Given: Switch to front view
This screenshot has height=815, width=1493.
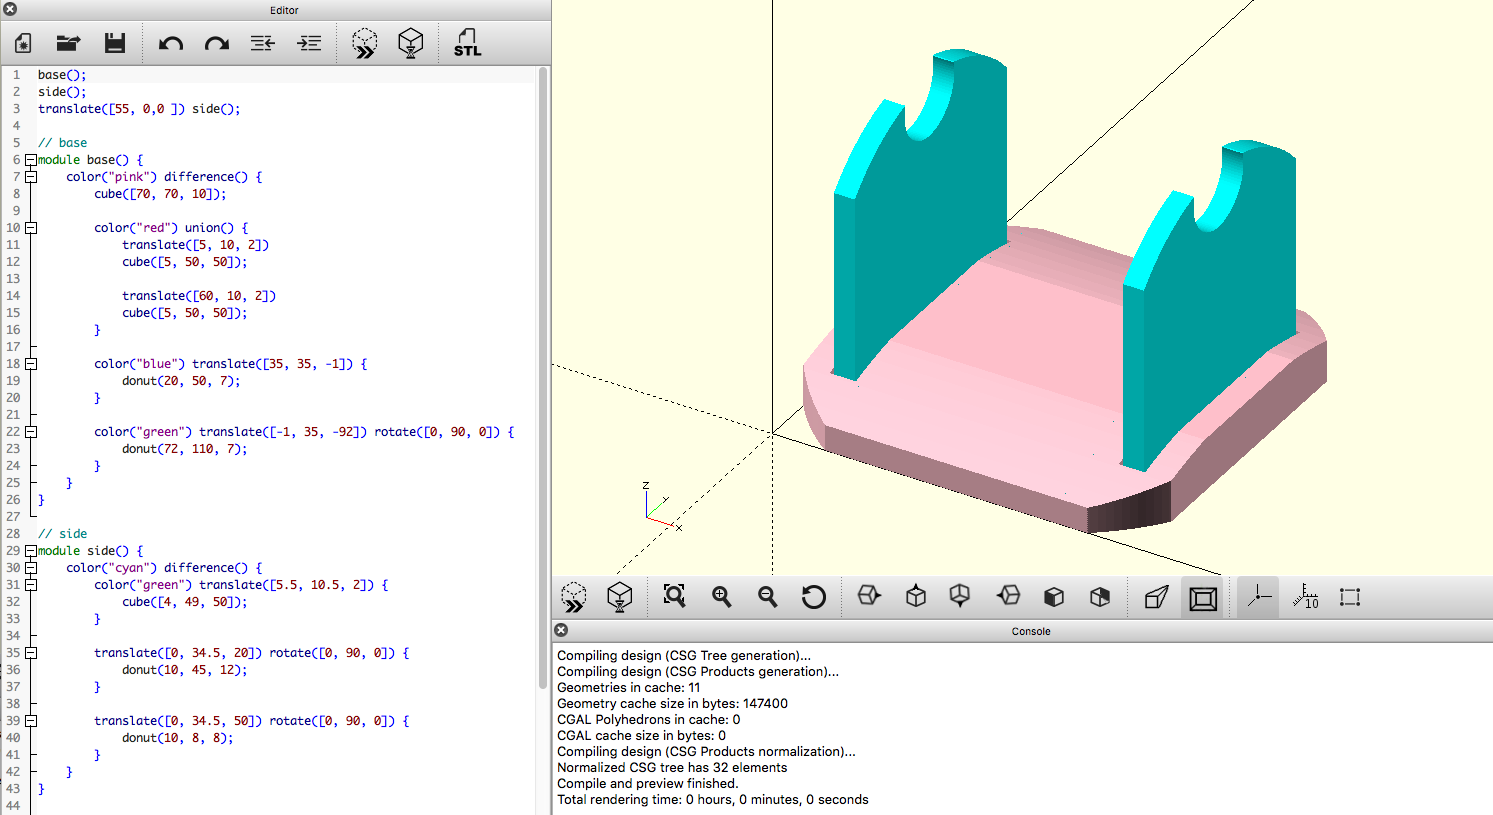Looking at the screenshot, I should [x=1054, y=597].
